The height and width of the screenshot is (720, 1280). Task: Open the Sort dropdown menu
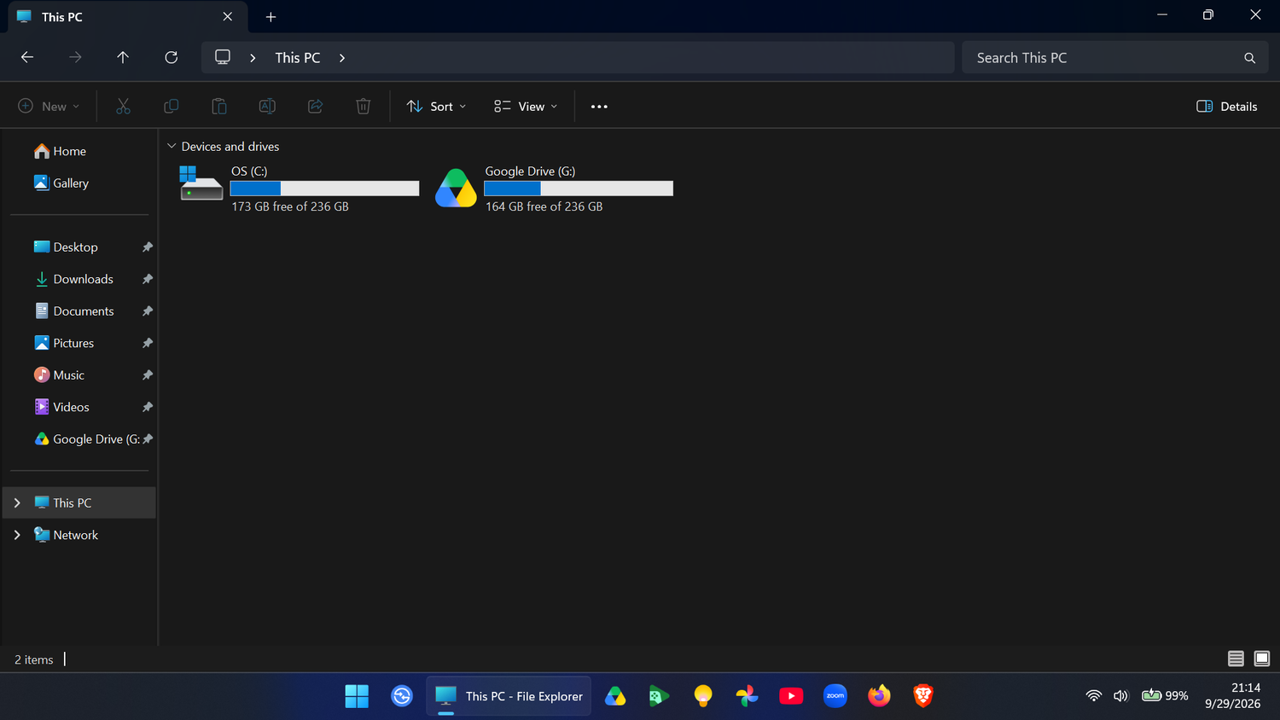coord(437,106)
